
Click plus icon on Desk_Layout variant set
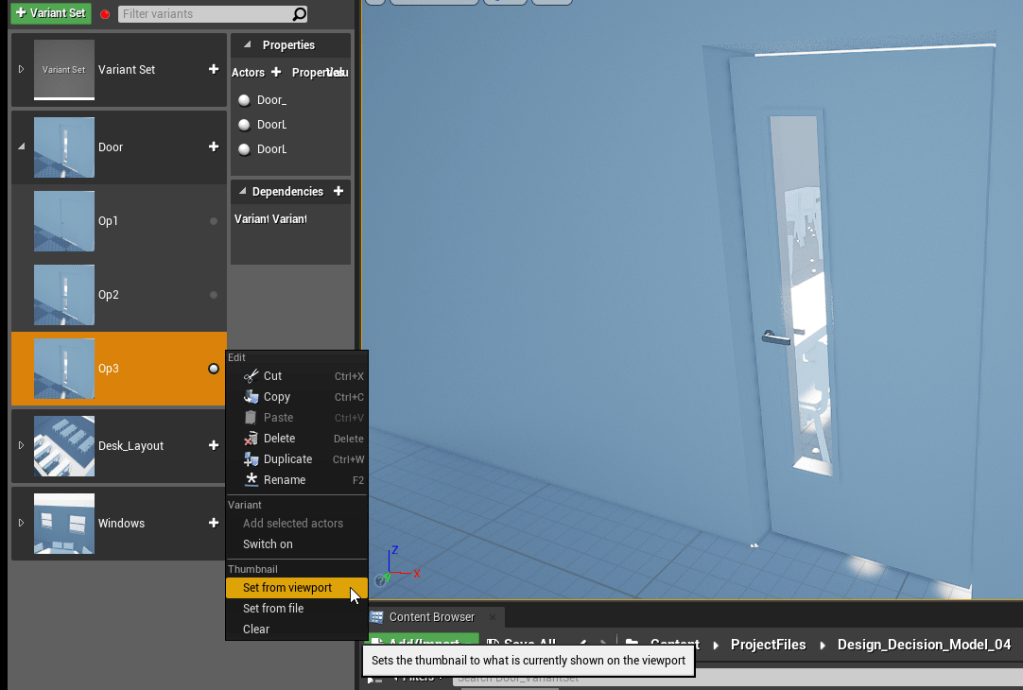213,446
